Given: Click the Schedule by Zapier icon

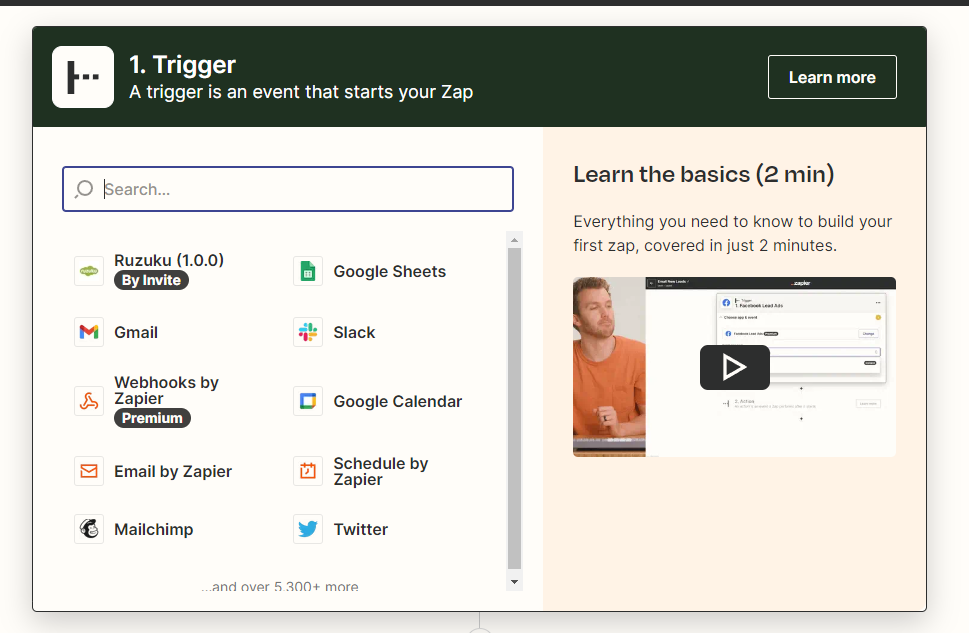Looking at the screenshot, I should tap(308, 471).
